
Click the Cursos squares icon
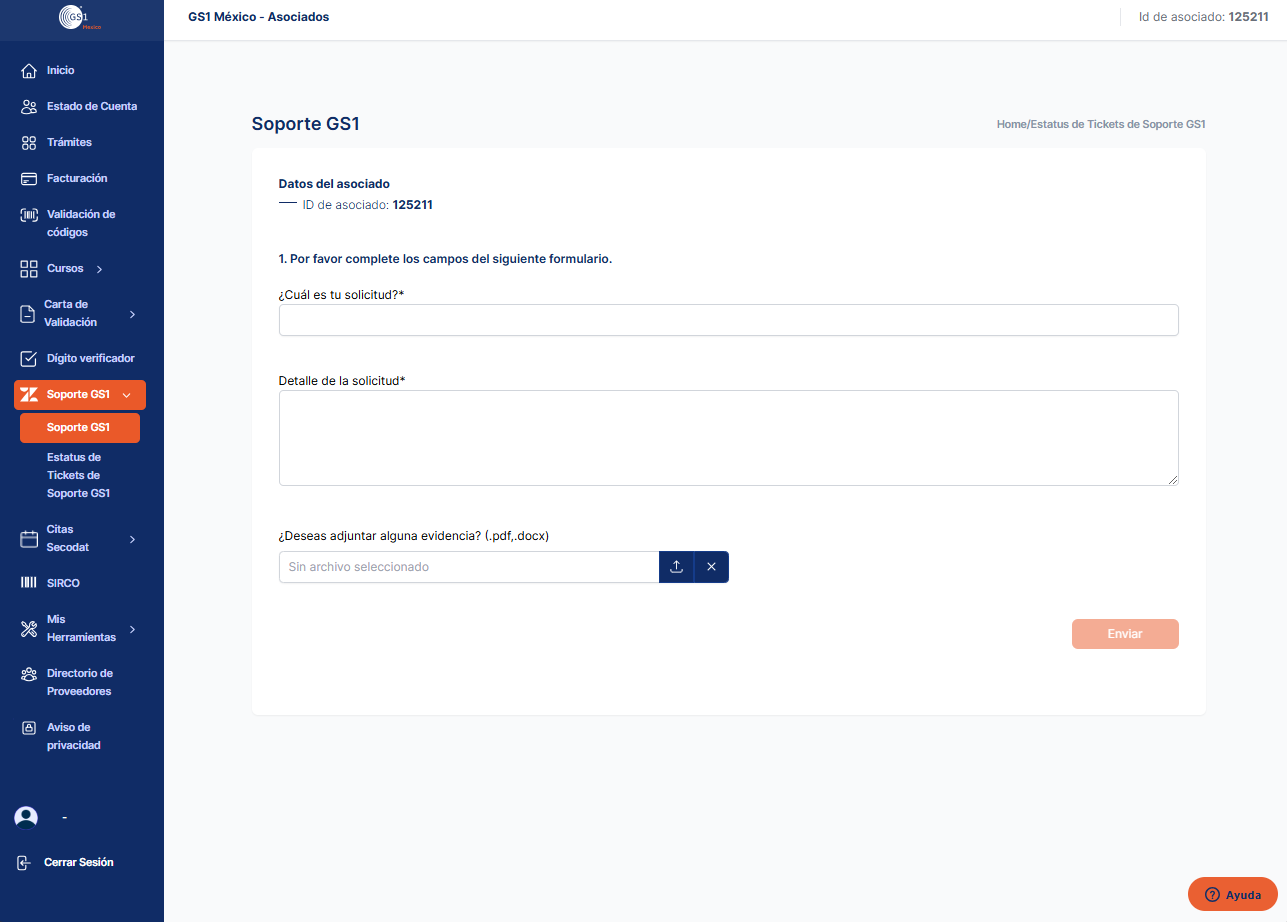[x=29, y=269]
